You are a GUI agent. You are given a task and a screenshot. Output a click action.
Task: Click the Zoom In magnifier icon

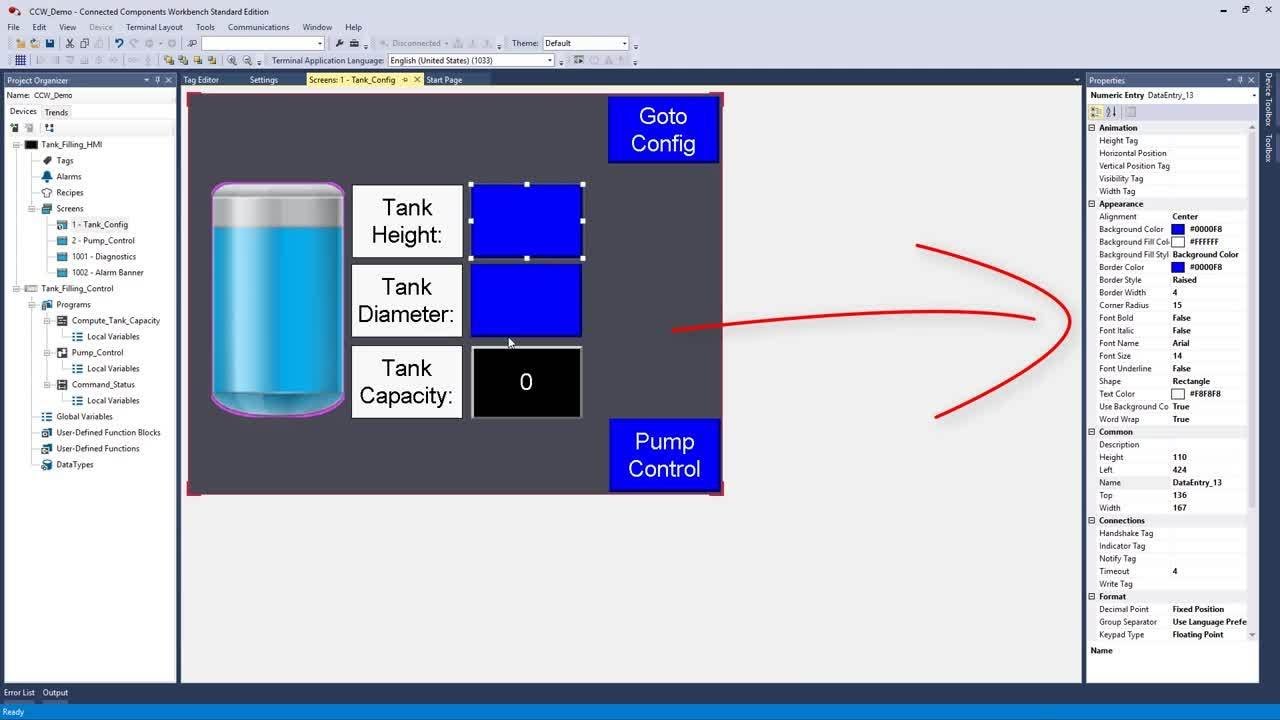pyautogui.click(x=232, y=60)
